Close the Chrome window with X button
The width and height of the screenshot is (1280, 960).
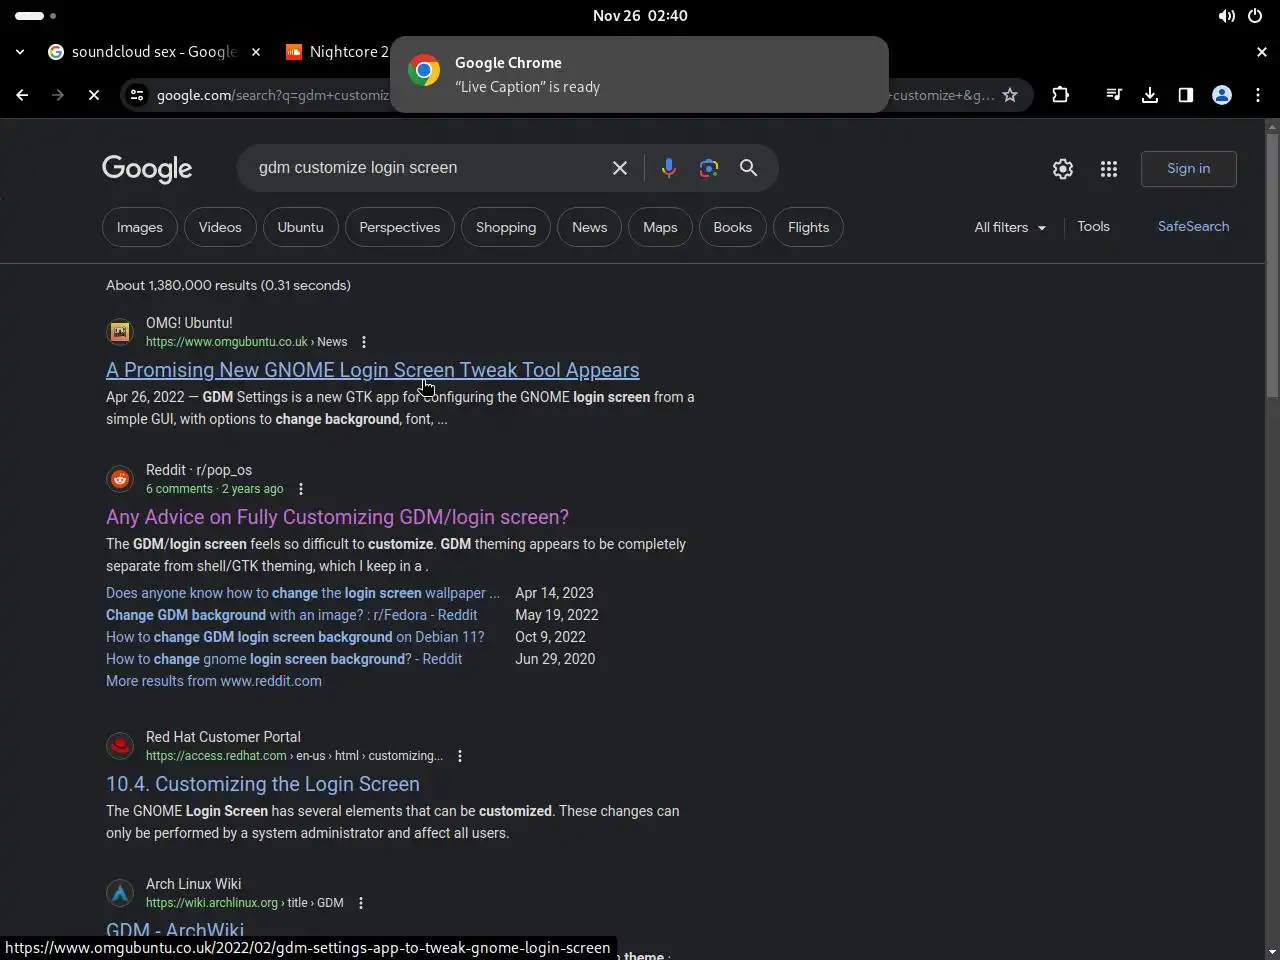pyautogui.click(x=1261, y=52)
